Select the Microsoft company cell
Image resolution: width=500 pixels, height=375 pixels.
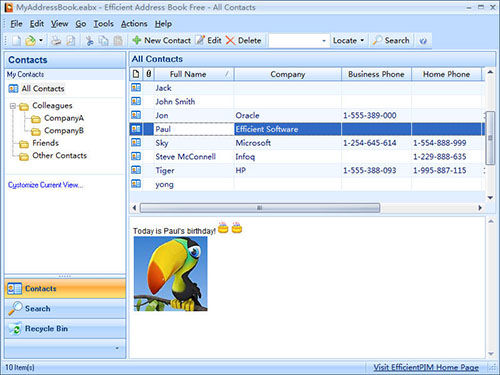pyautogui.click(x=288, y=143)
